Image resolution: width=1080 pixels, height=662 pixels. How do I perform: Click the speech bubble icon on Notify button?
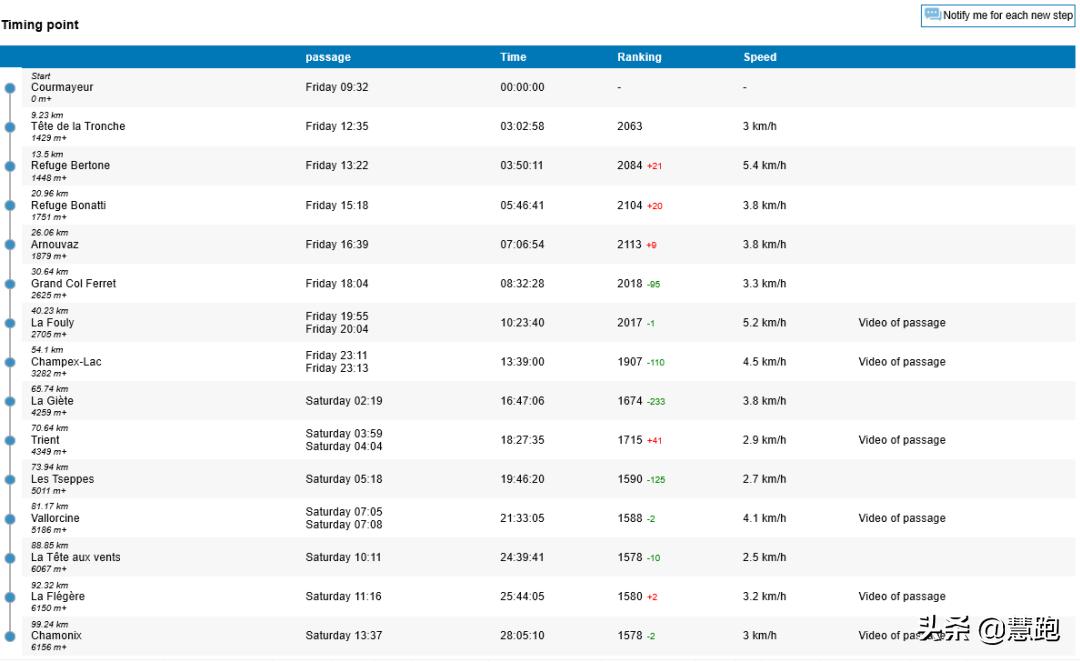pos(932,15)
